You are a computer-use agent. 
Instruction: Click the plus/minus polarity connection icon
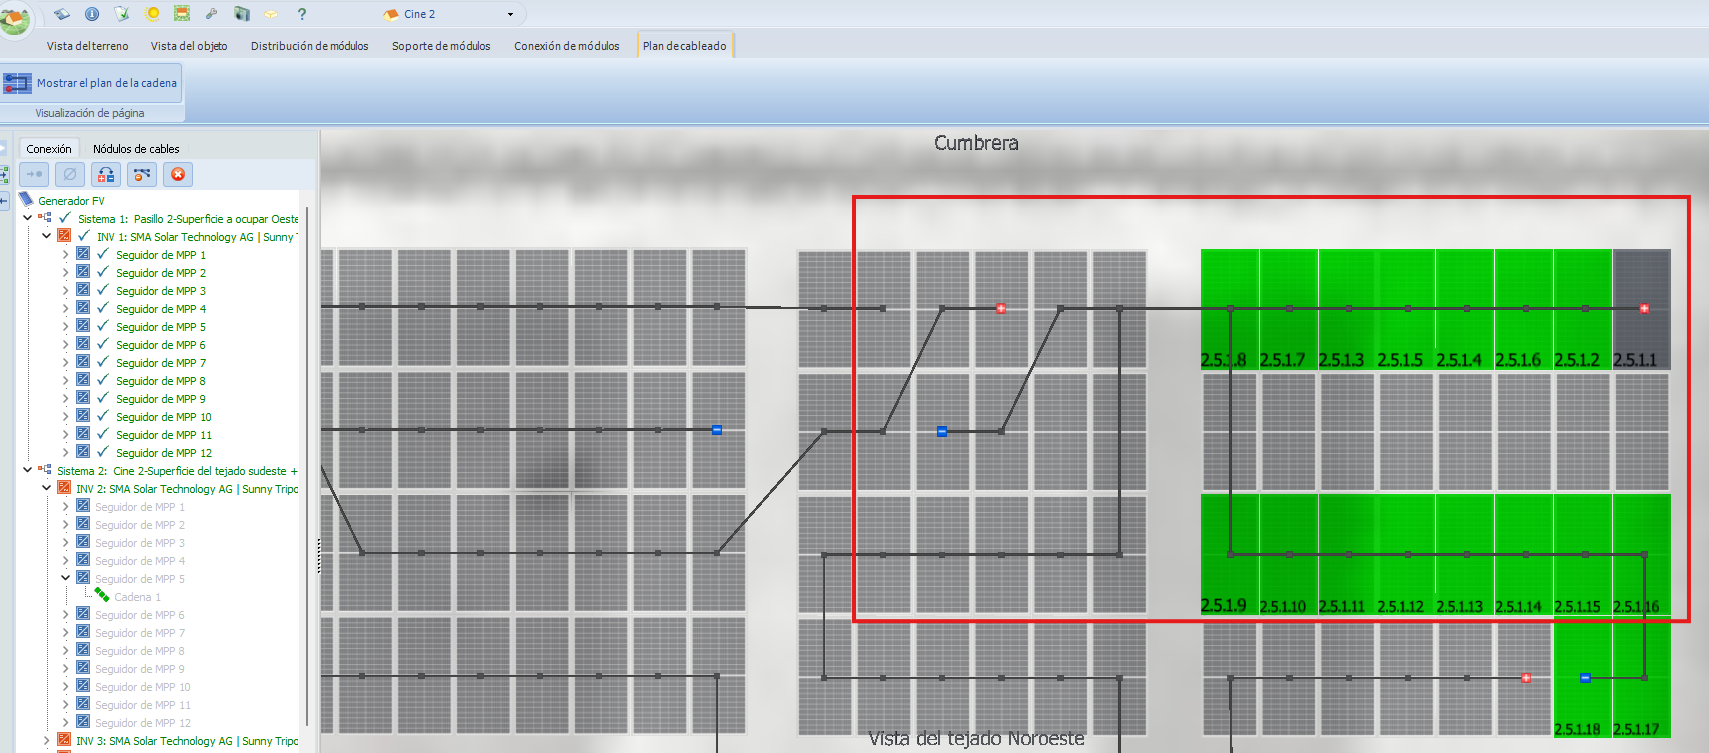tap(106, 174)
